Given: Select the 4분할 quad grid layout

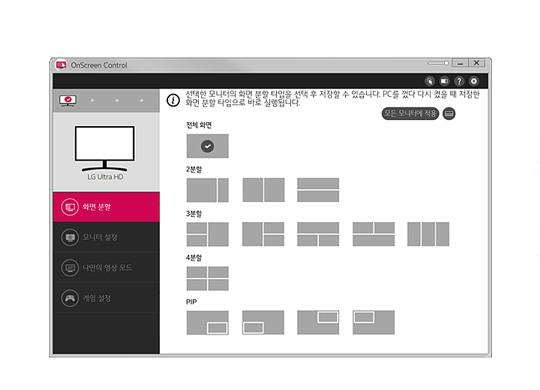Looking at the screenshot, I should (207, 278).
